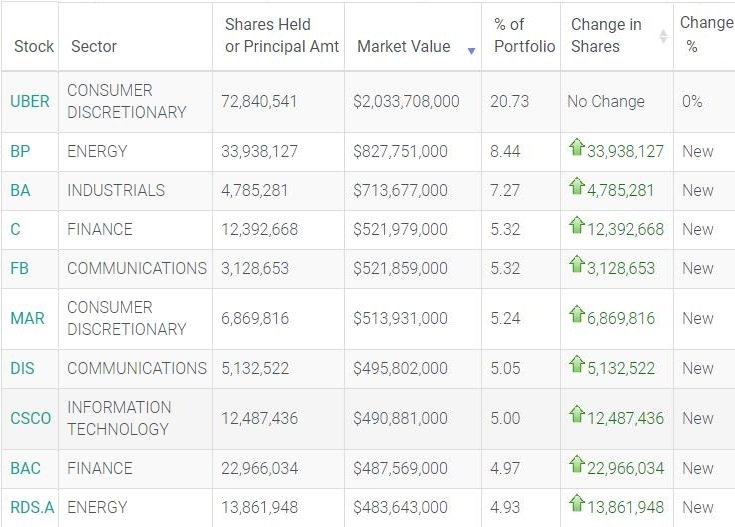
Task: Click the green arrow for MAR shares change
Action: coord(576,315)
